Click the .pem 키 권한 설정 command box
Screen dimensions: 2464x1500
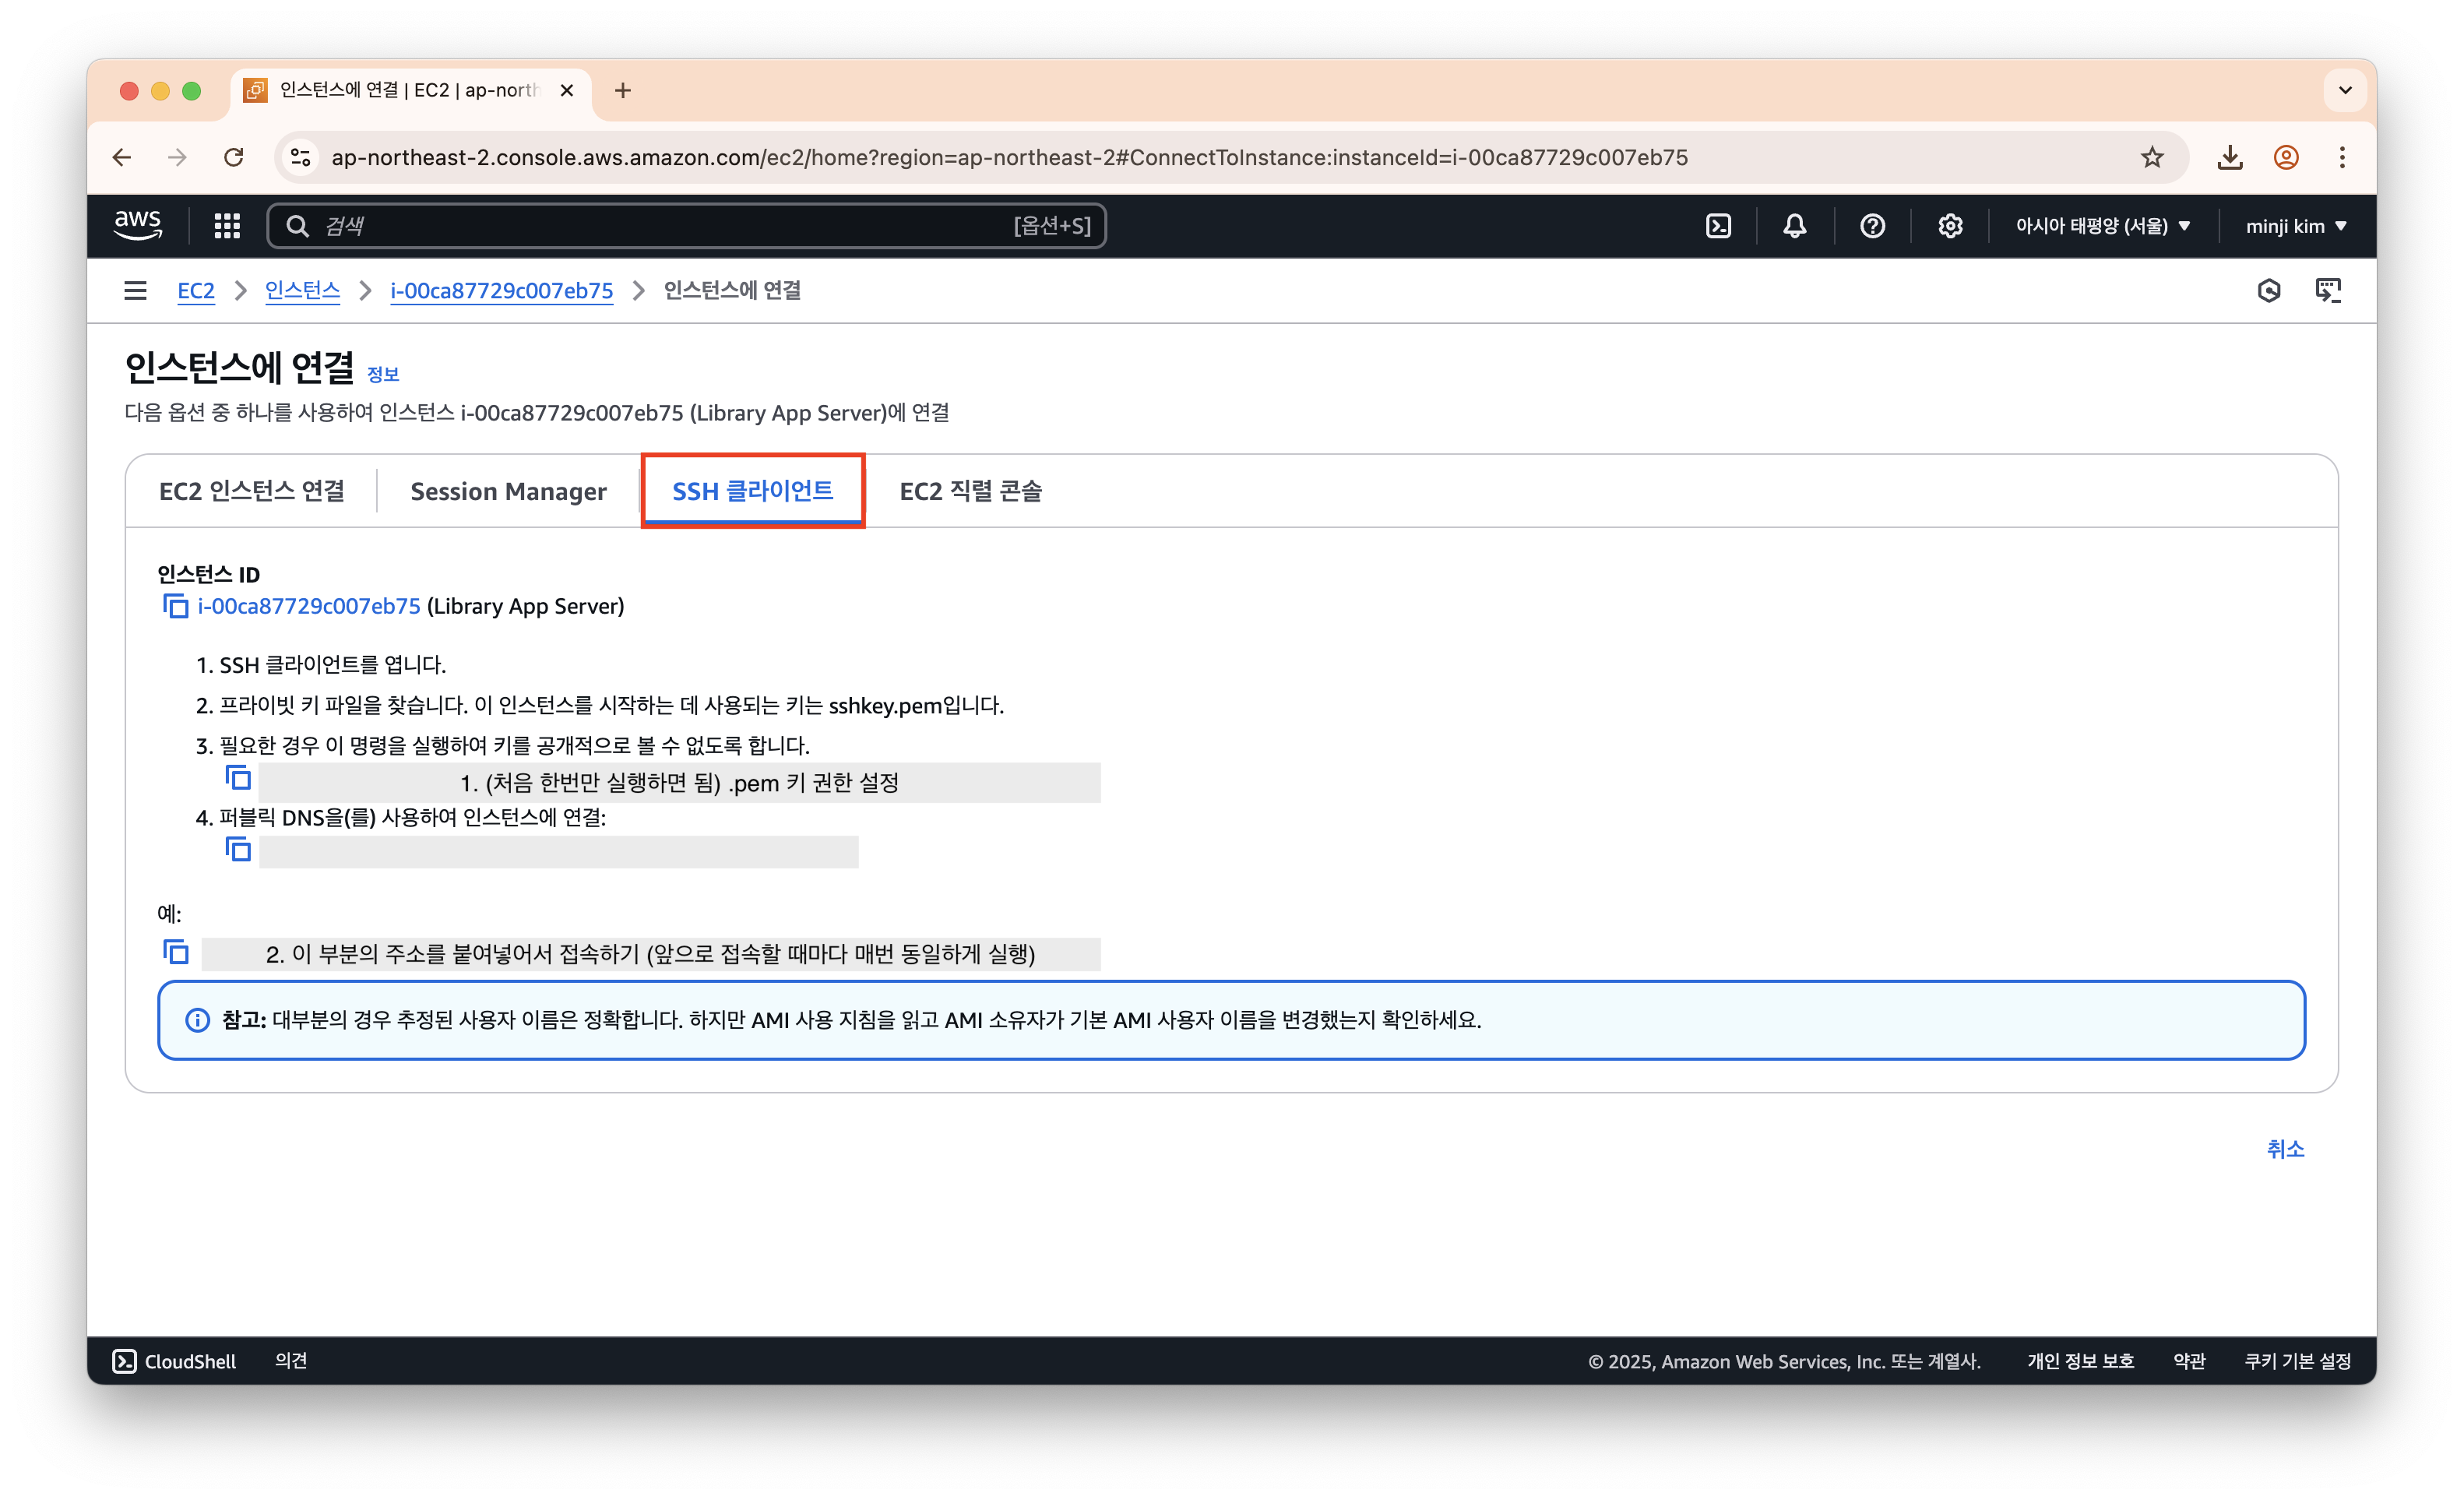tap(680, 782)
